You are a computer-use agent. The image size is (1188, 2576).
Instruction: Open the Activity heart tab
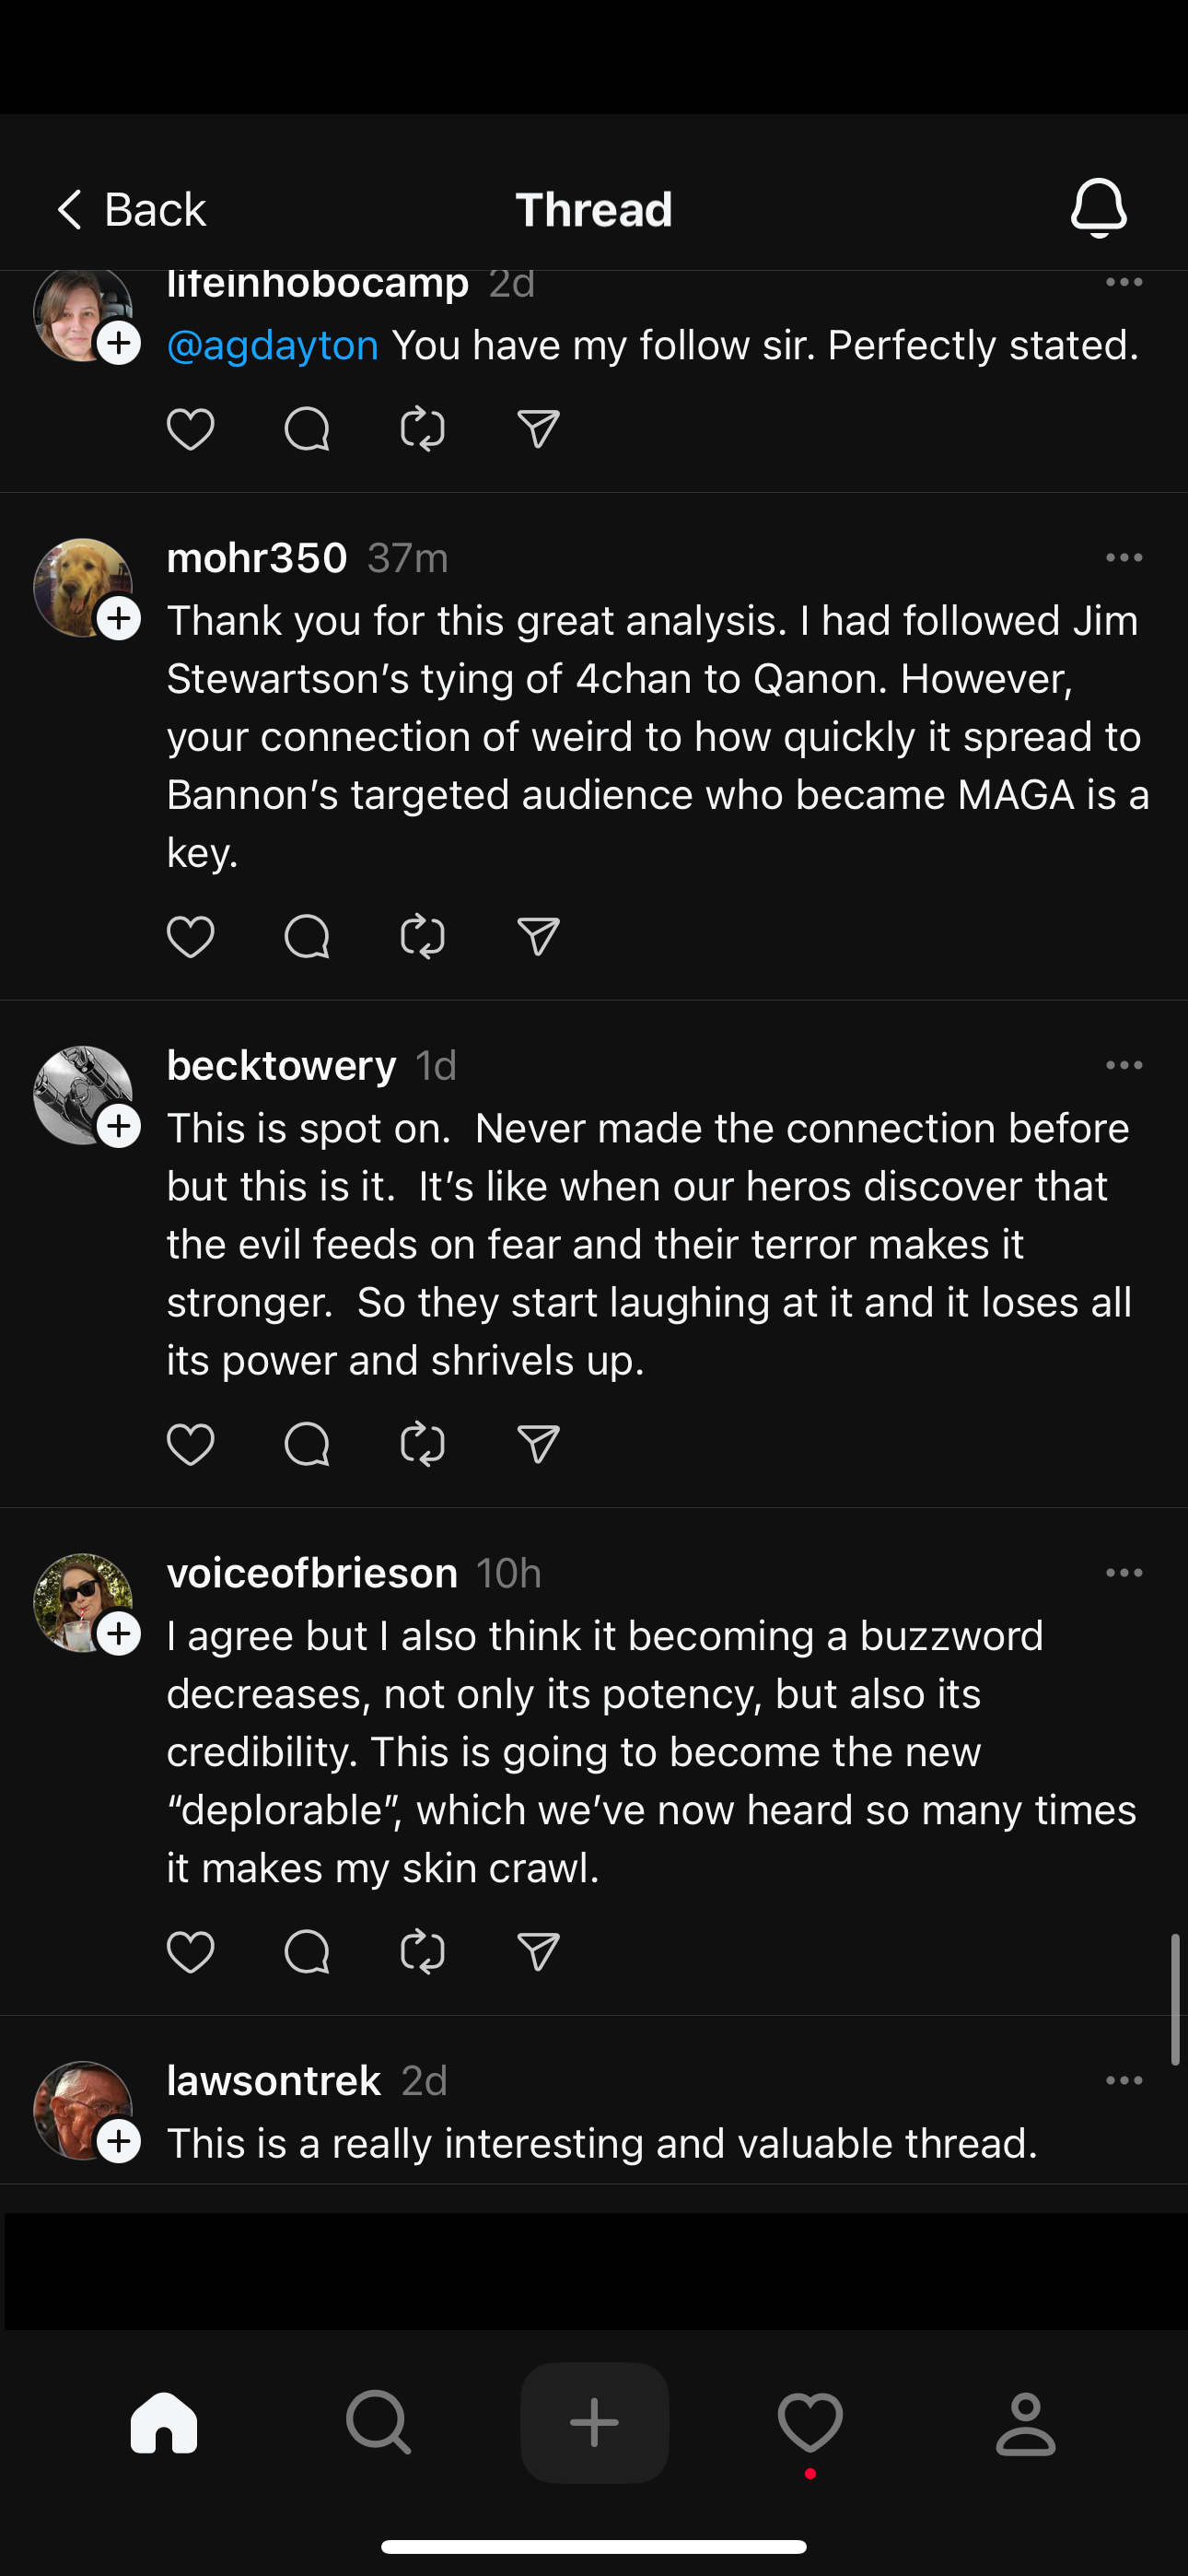[810, 2423]
